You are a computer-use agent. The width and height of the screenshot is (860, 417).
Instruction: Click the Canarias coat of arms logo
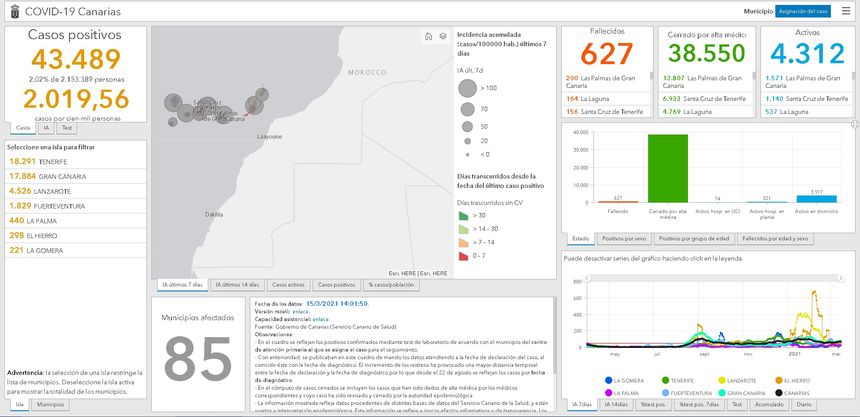click(x=11, y=11)
